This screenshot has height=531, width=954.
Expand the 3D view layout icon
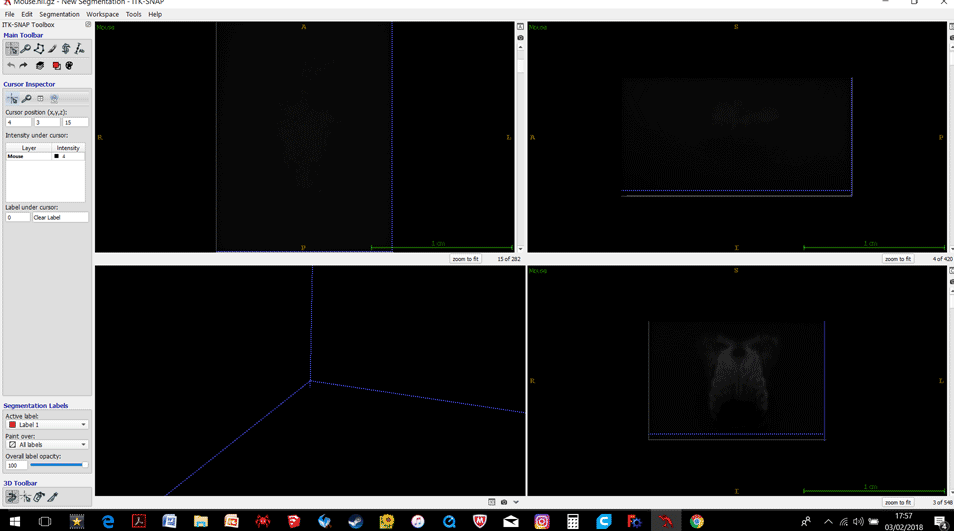click(492, 502)
